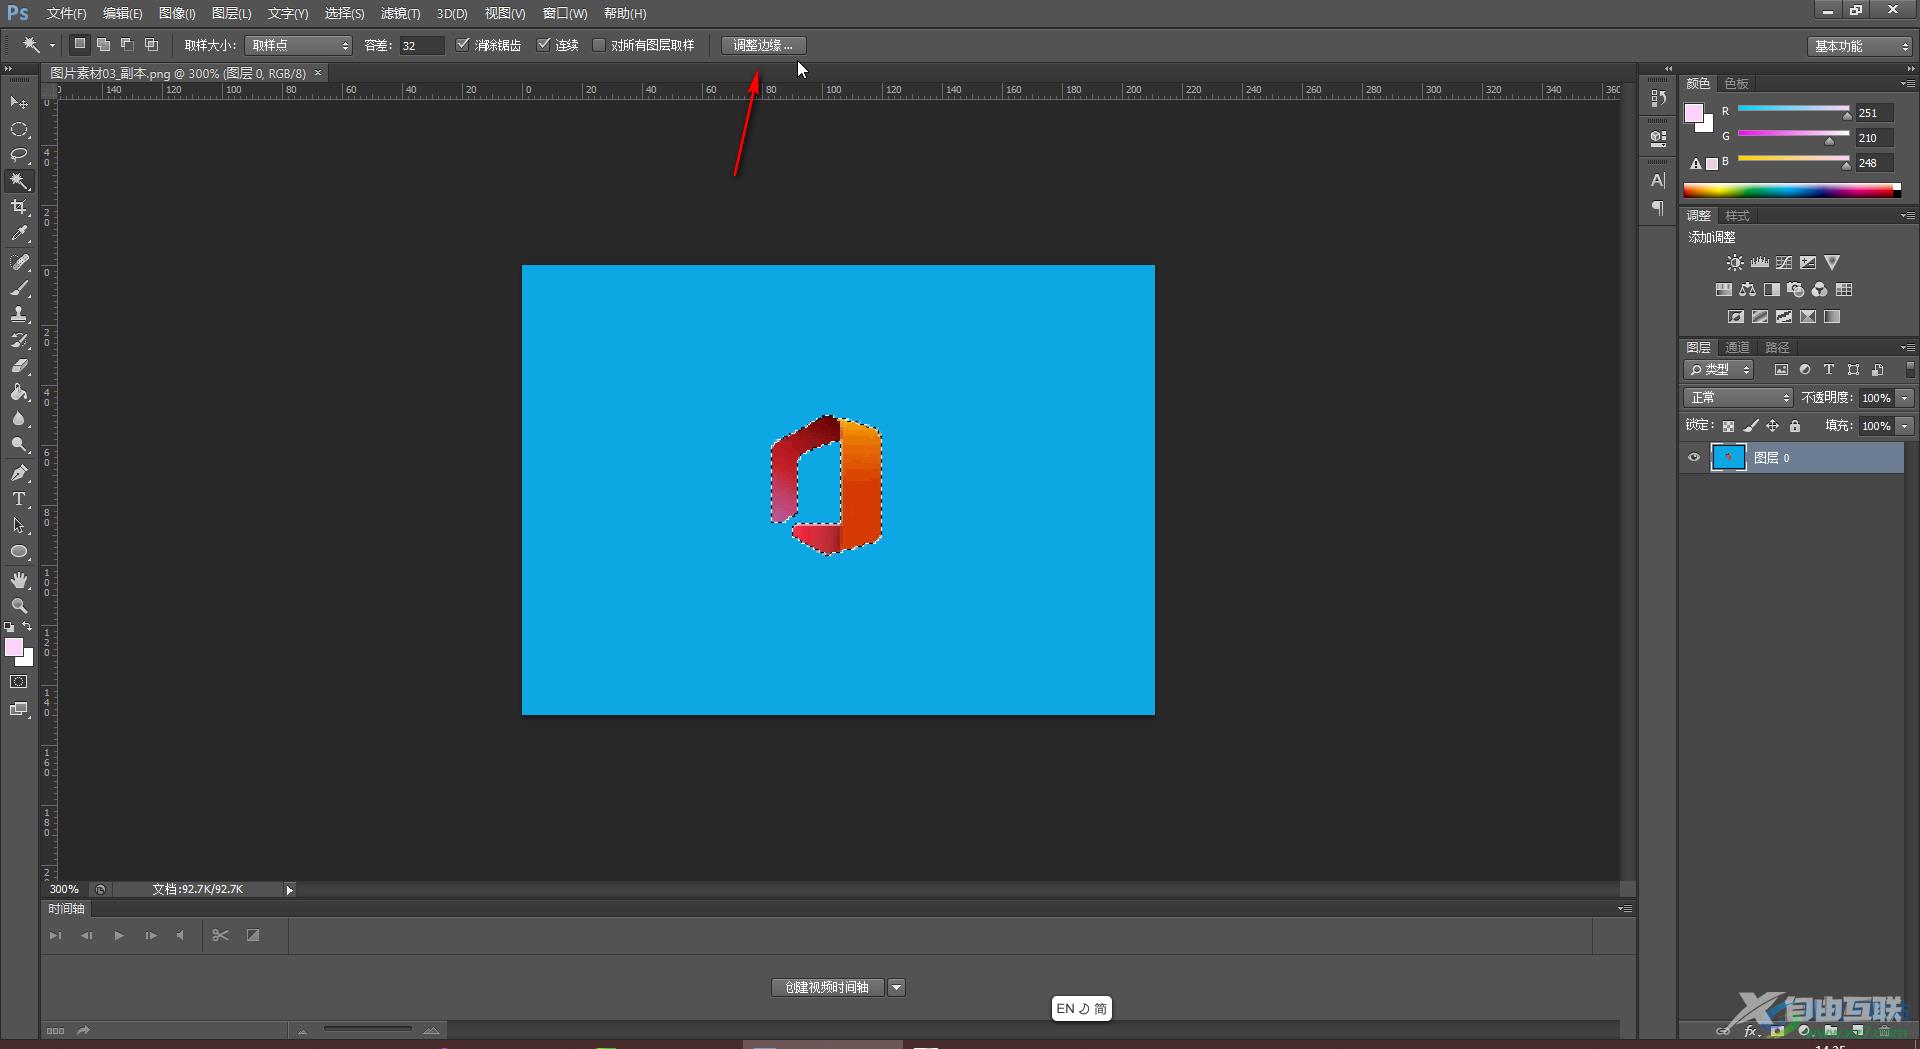This screenshot has width=1920, height=1049.
Task: Select the Paint Bucket tool
Action: click(19, 392)
